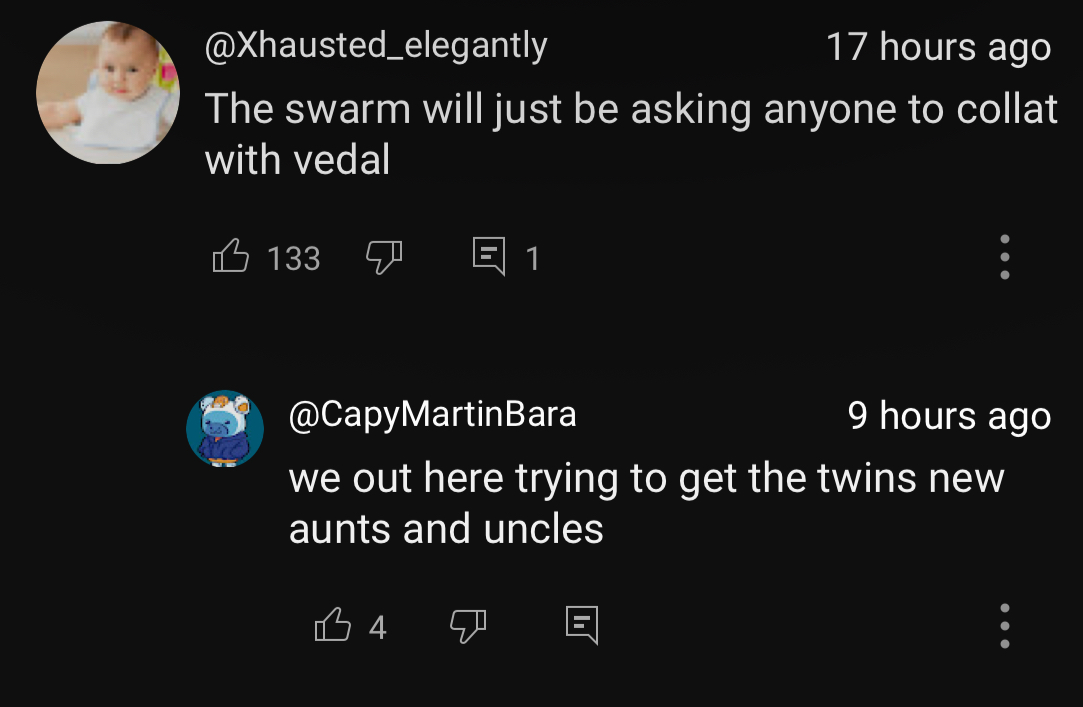
Task: Open the three-dot menu for @Xhausted_elegantly's comment
Action: point(1005,257)
